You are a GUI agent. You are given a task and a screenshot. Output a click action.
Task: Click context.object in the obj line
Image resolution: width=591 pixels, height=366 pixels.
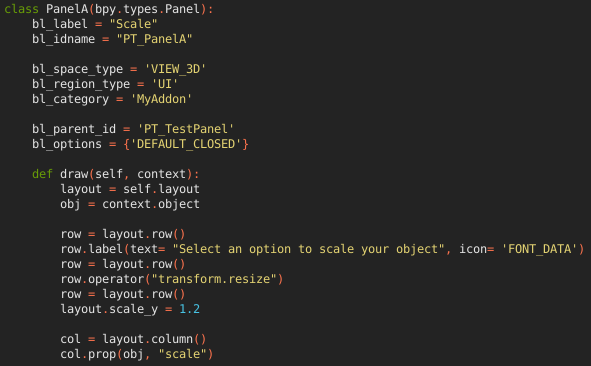(x=151, y=204)
